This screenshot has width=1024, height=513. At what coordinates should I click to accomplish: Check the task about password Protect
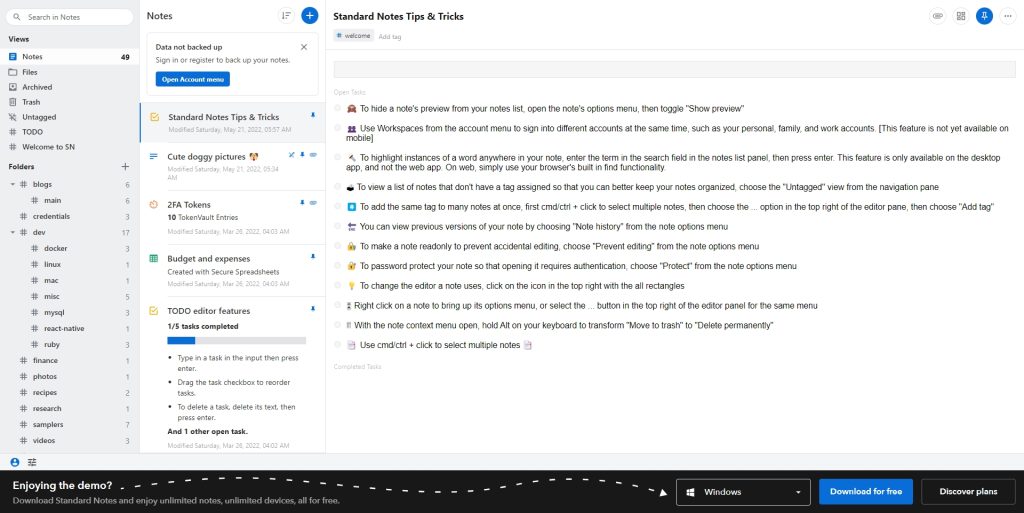338,266
